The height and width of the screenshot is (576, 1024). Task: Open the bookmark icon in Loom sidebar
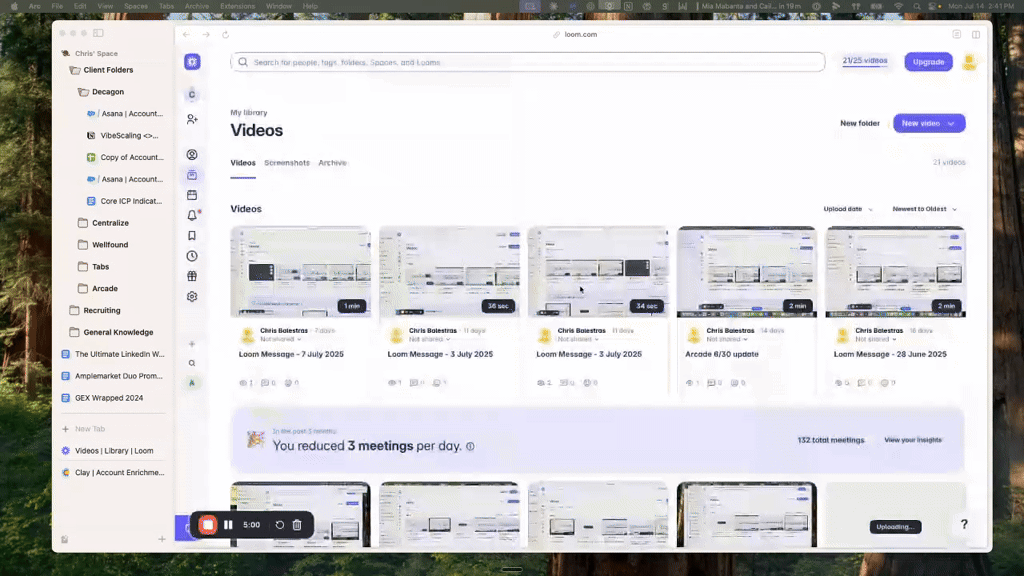(x=192, y=236)
